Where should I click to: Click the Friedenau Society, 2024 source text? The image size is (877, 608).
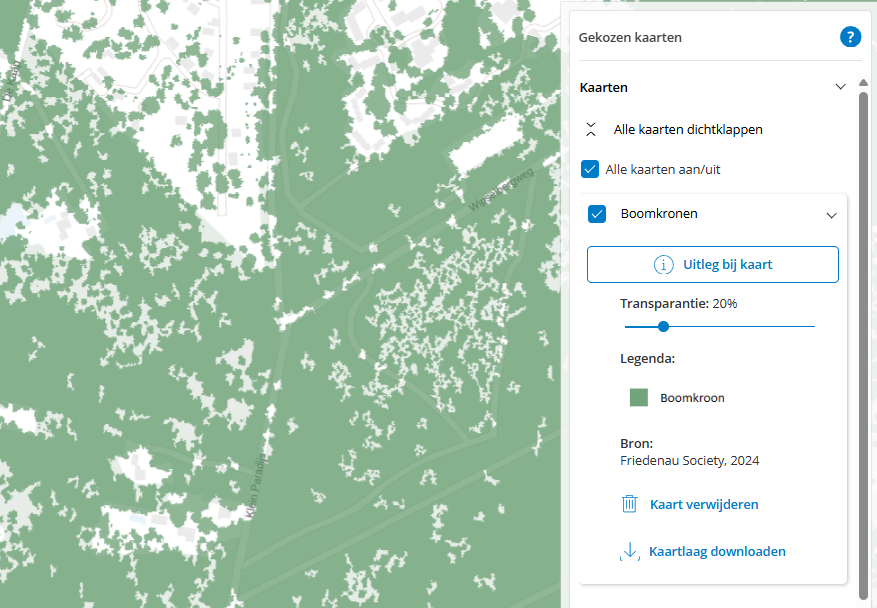(690, 460)
